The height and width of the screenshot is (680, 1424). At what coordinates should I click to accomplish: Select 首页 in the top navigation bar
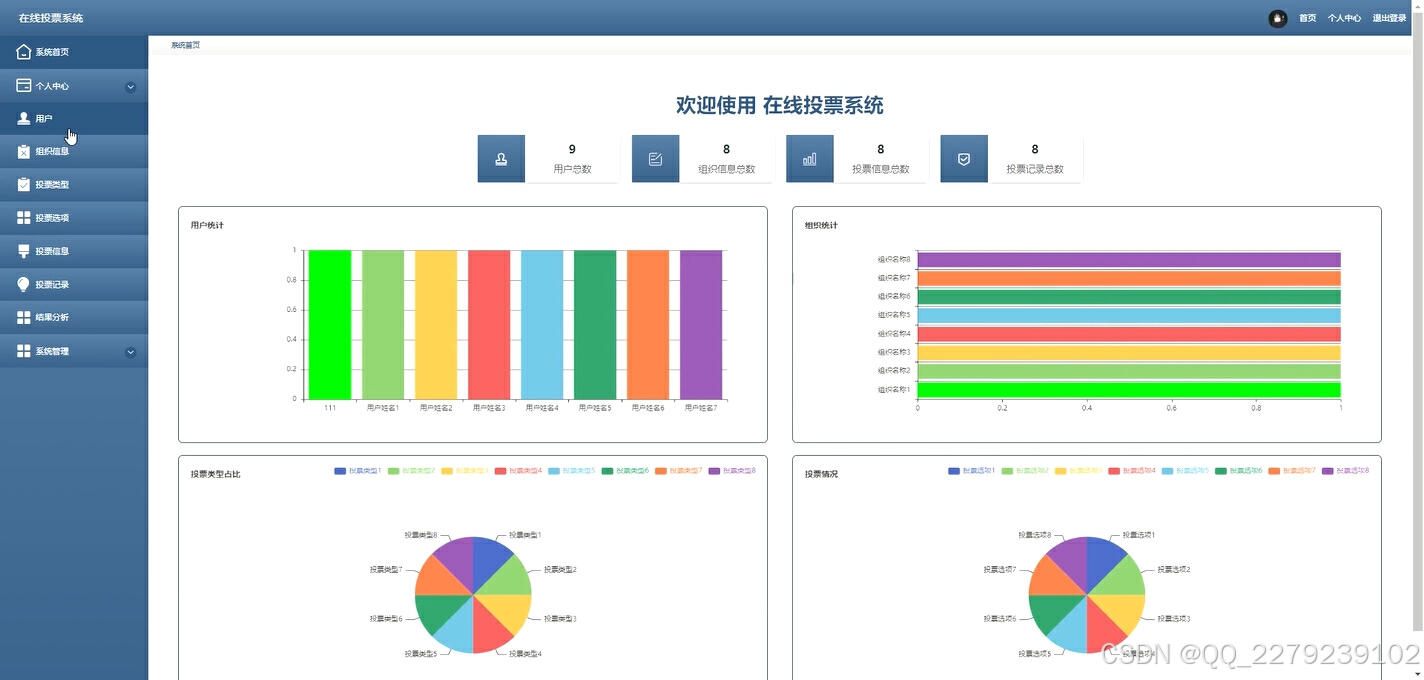(1307, 18)
